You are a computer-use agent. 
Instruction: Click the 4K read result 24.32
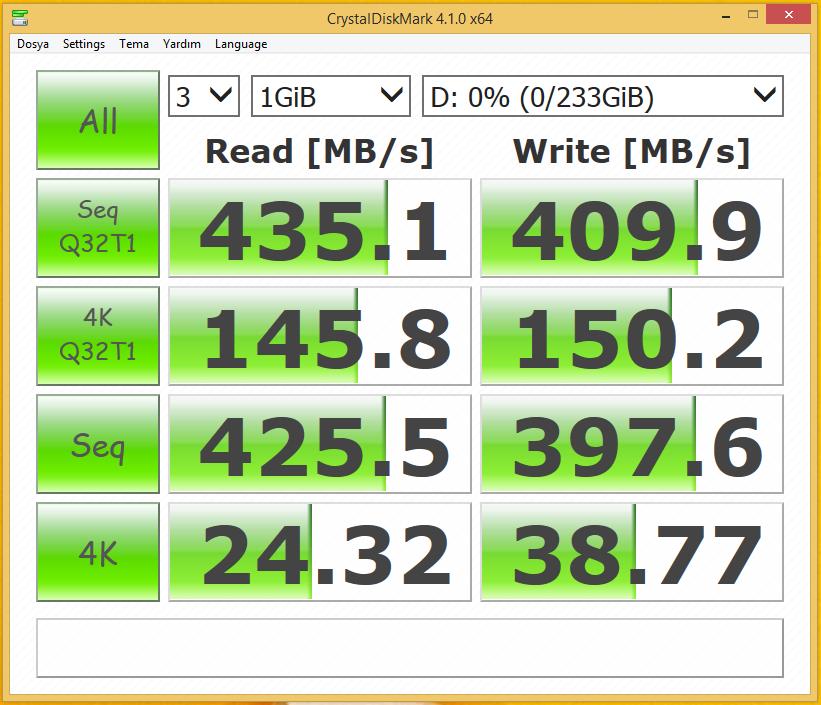[x=320, y=552]
